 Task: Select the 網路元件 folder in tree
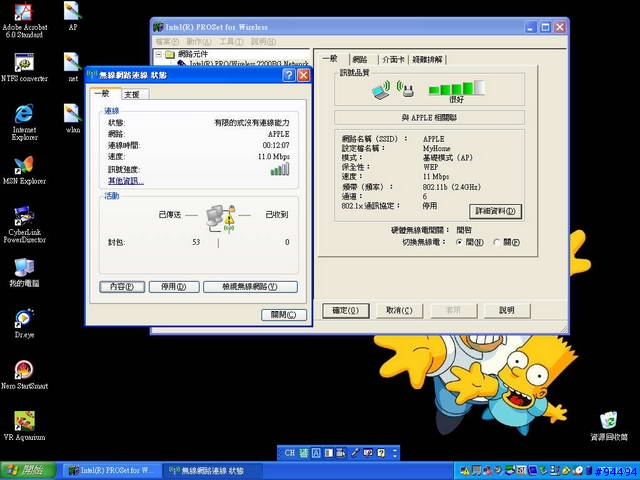pyautogui.click(x=187, y=54)
